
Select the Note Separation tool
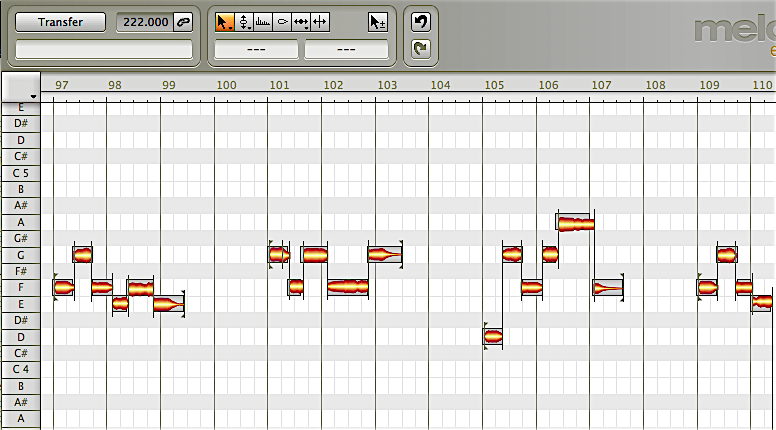coord(320,22)
